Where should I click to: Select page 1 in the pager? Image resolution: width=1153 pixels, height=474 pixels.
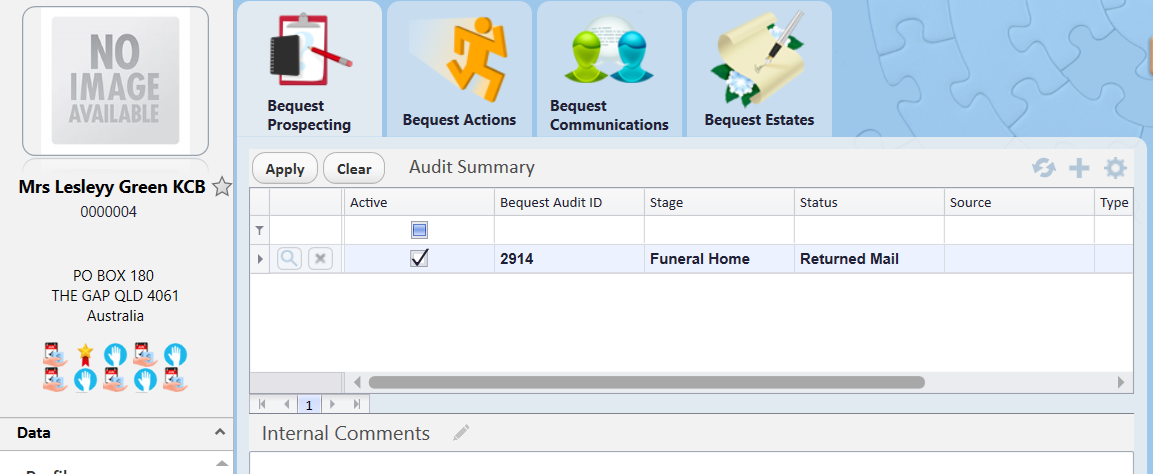pyautogui.click(x=309, y=405)
